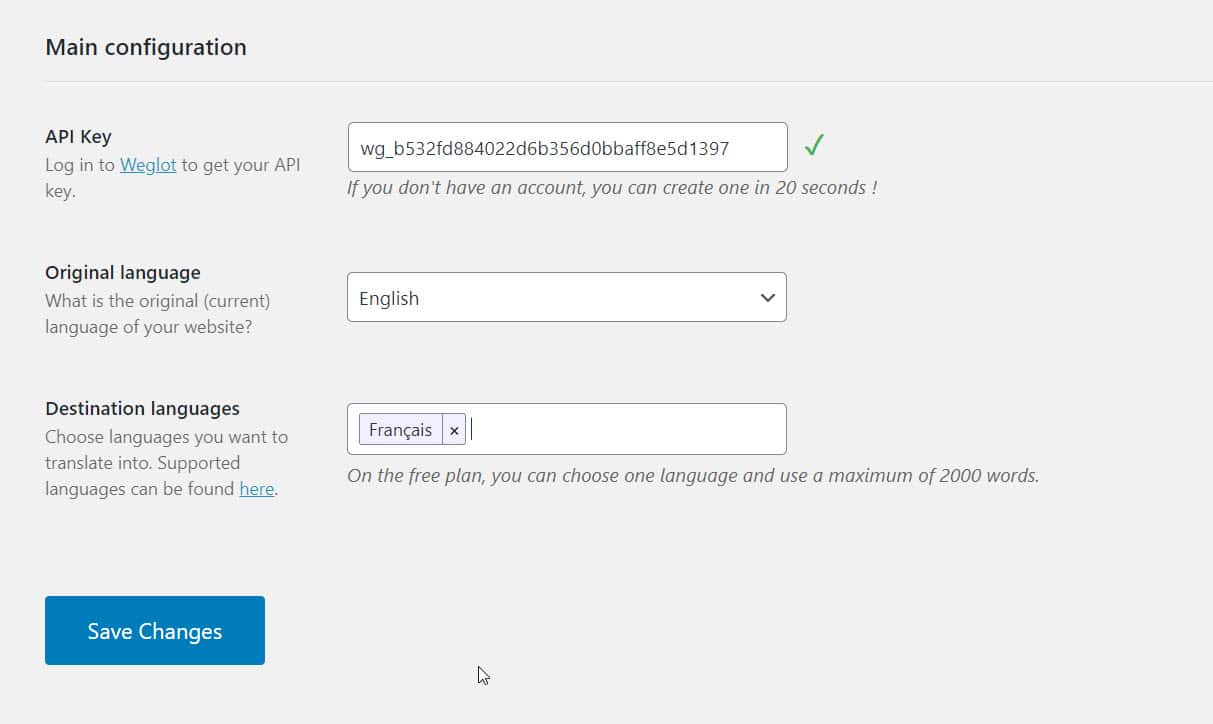The width and height of the screenshot is (1213, 724).
Task: Click the green checkmark beside the API key
Action: pos(814,145)
